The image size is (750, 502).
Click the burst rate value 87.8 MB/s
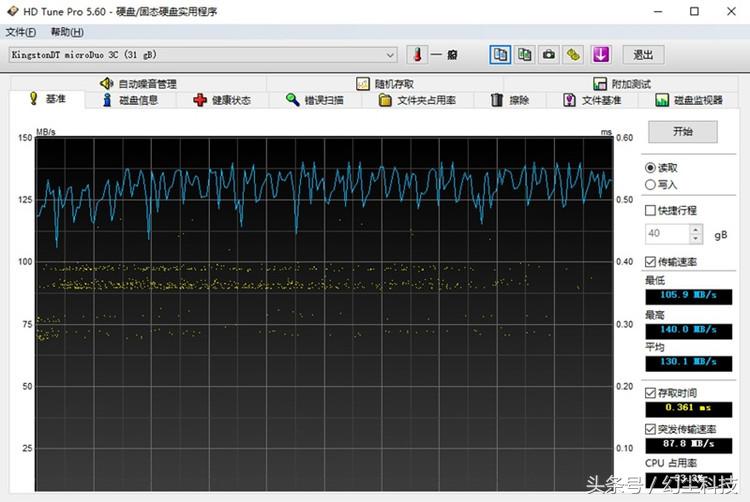point(688,445)
